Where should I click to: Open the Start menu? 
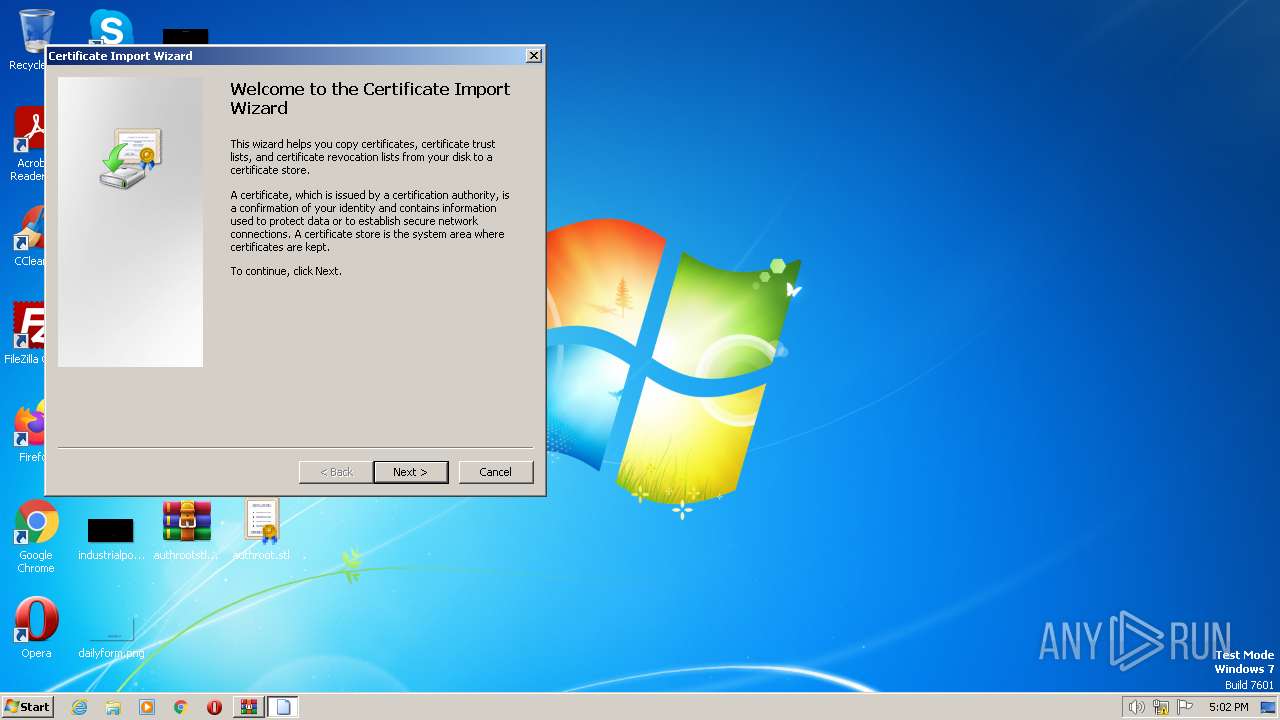click(x=28, y=706)
